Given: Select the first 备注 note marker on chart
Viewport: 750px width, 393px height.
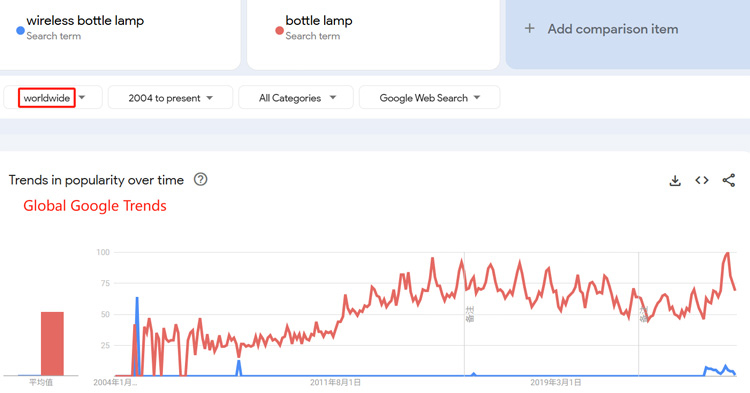Looking at the screenshot, I should (469, 314).
